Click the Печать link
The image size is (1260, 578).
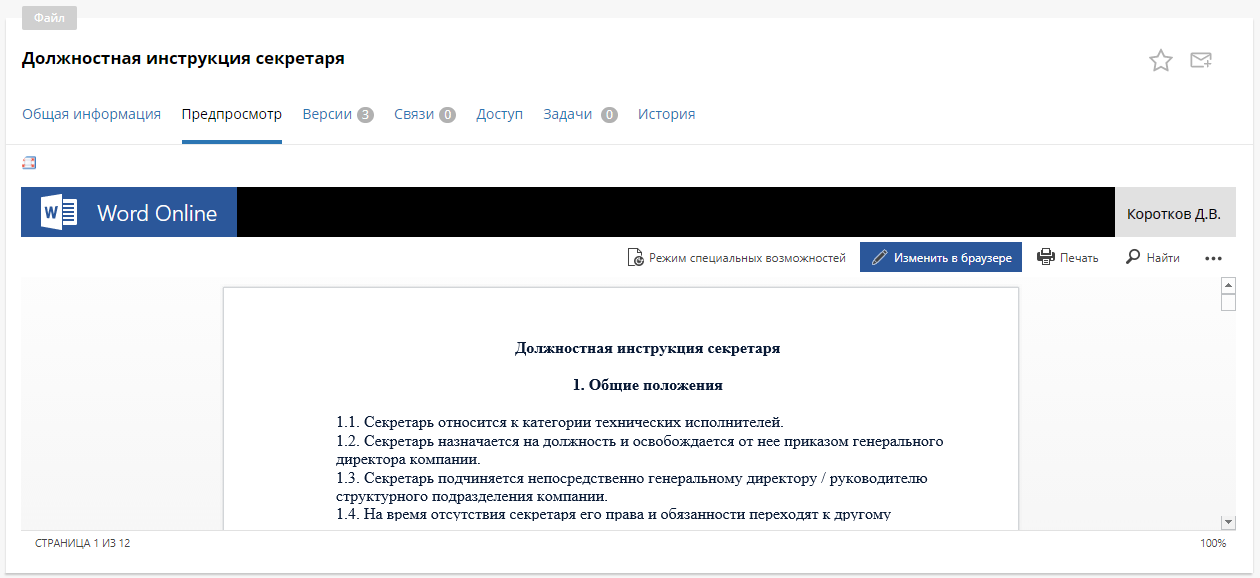pyautogui.click(x=1078, y=257)
